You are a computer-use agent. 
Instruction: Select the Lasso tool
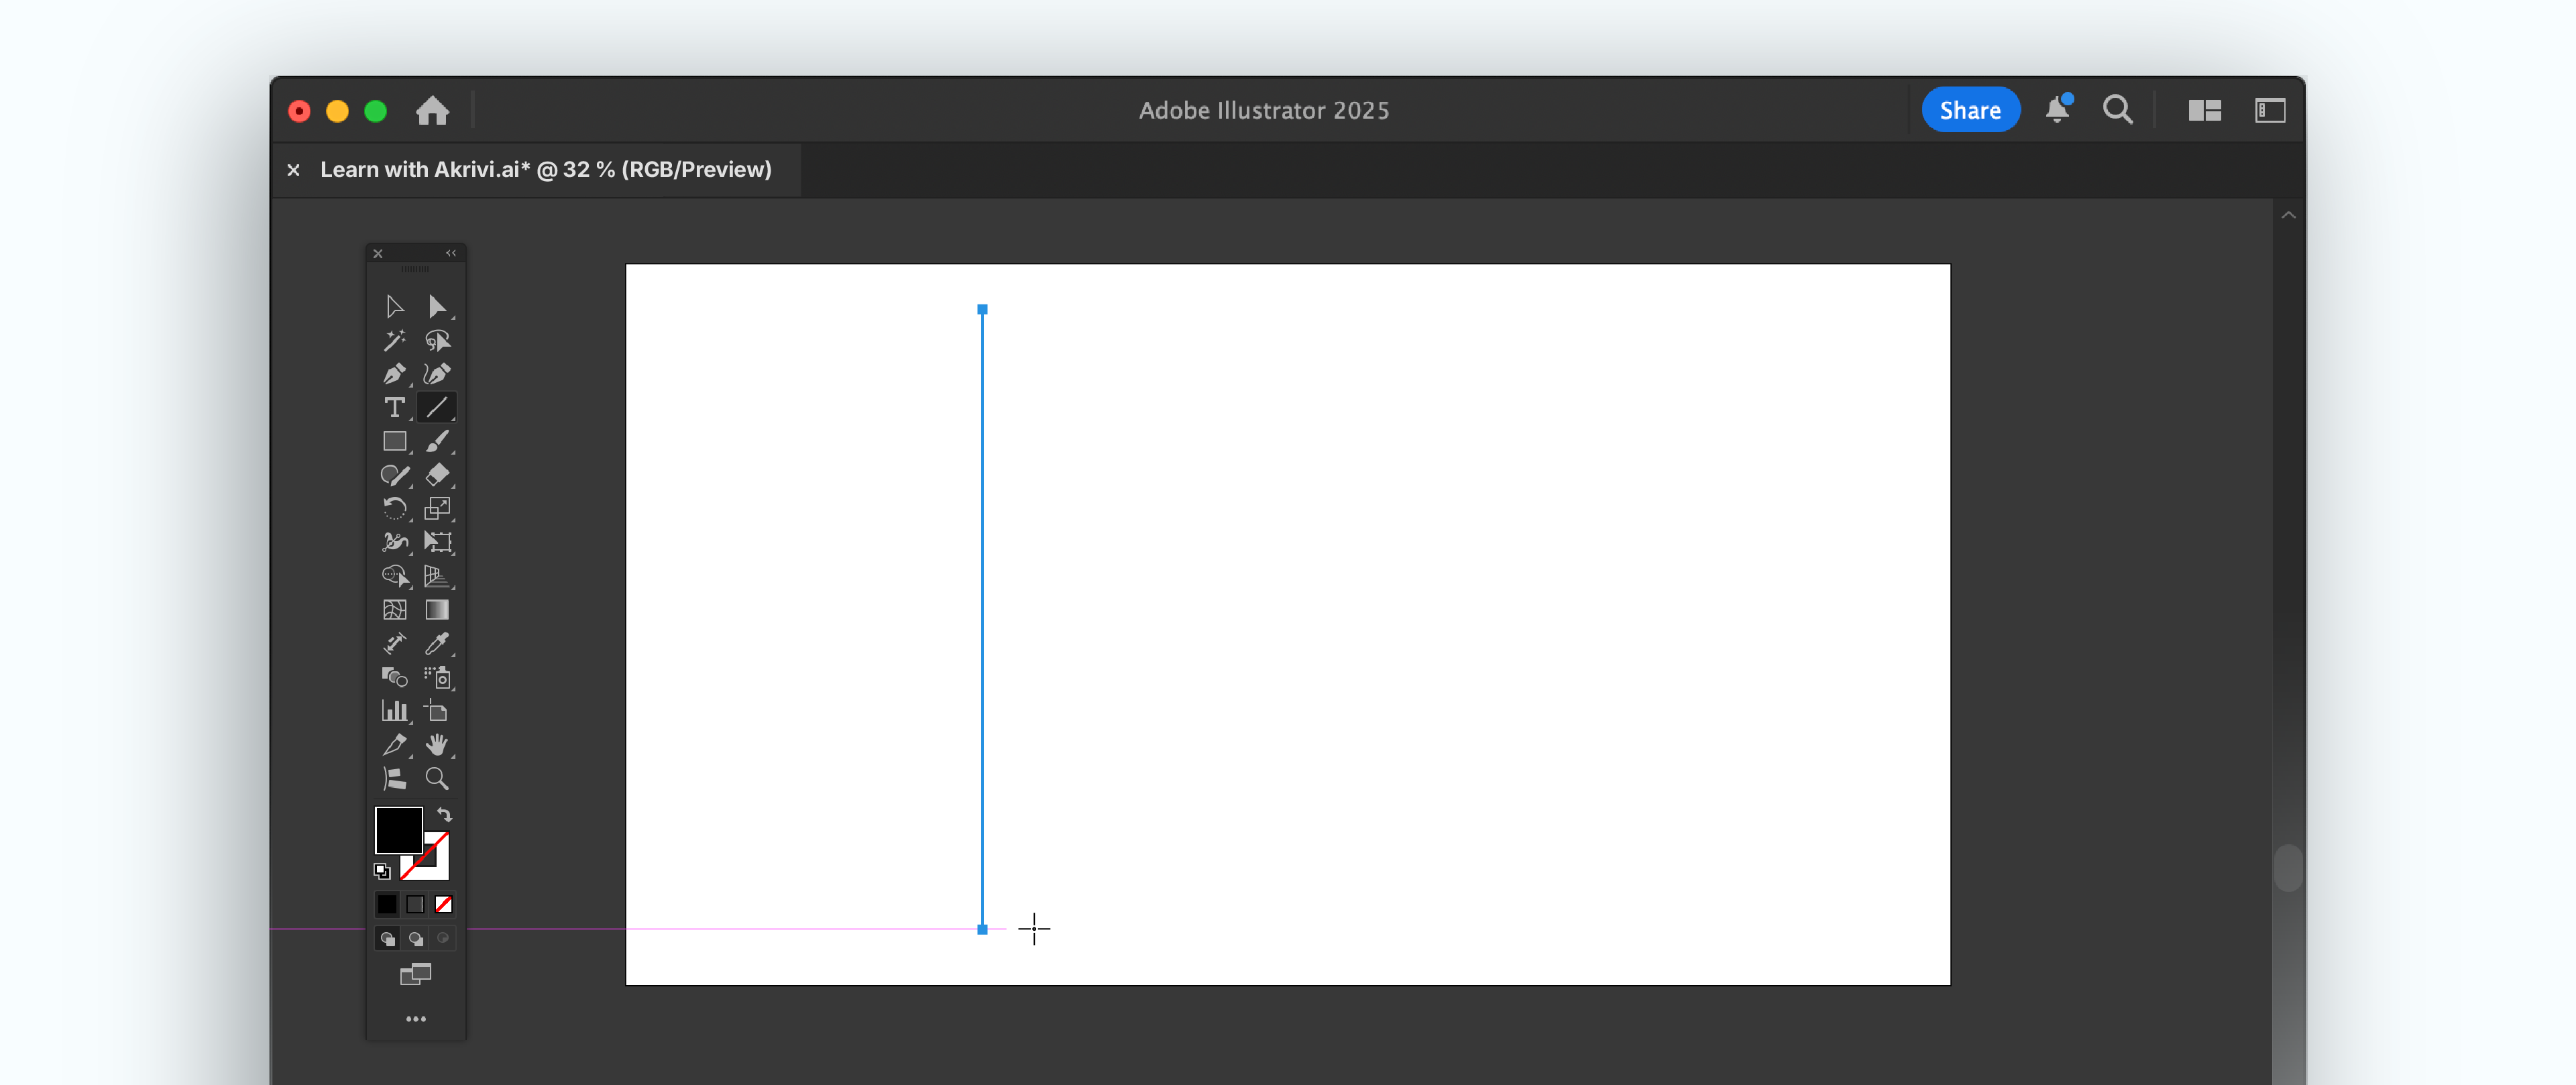click(437, 341)
